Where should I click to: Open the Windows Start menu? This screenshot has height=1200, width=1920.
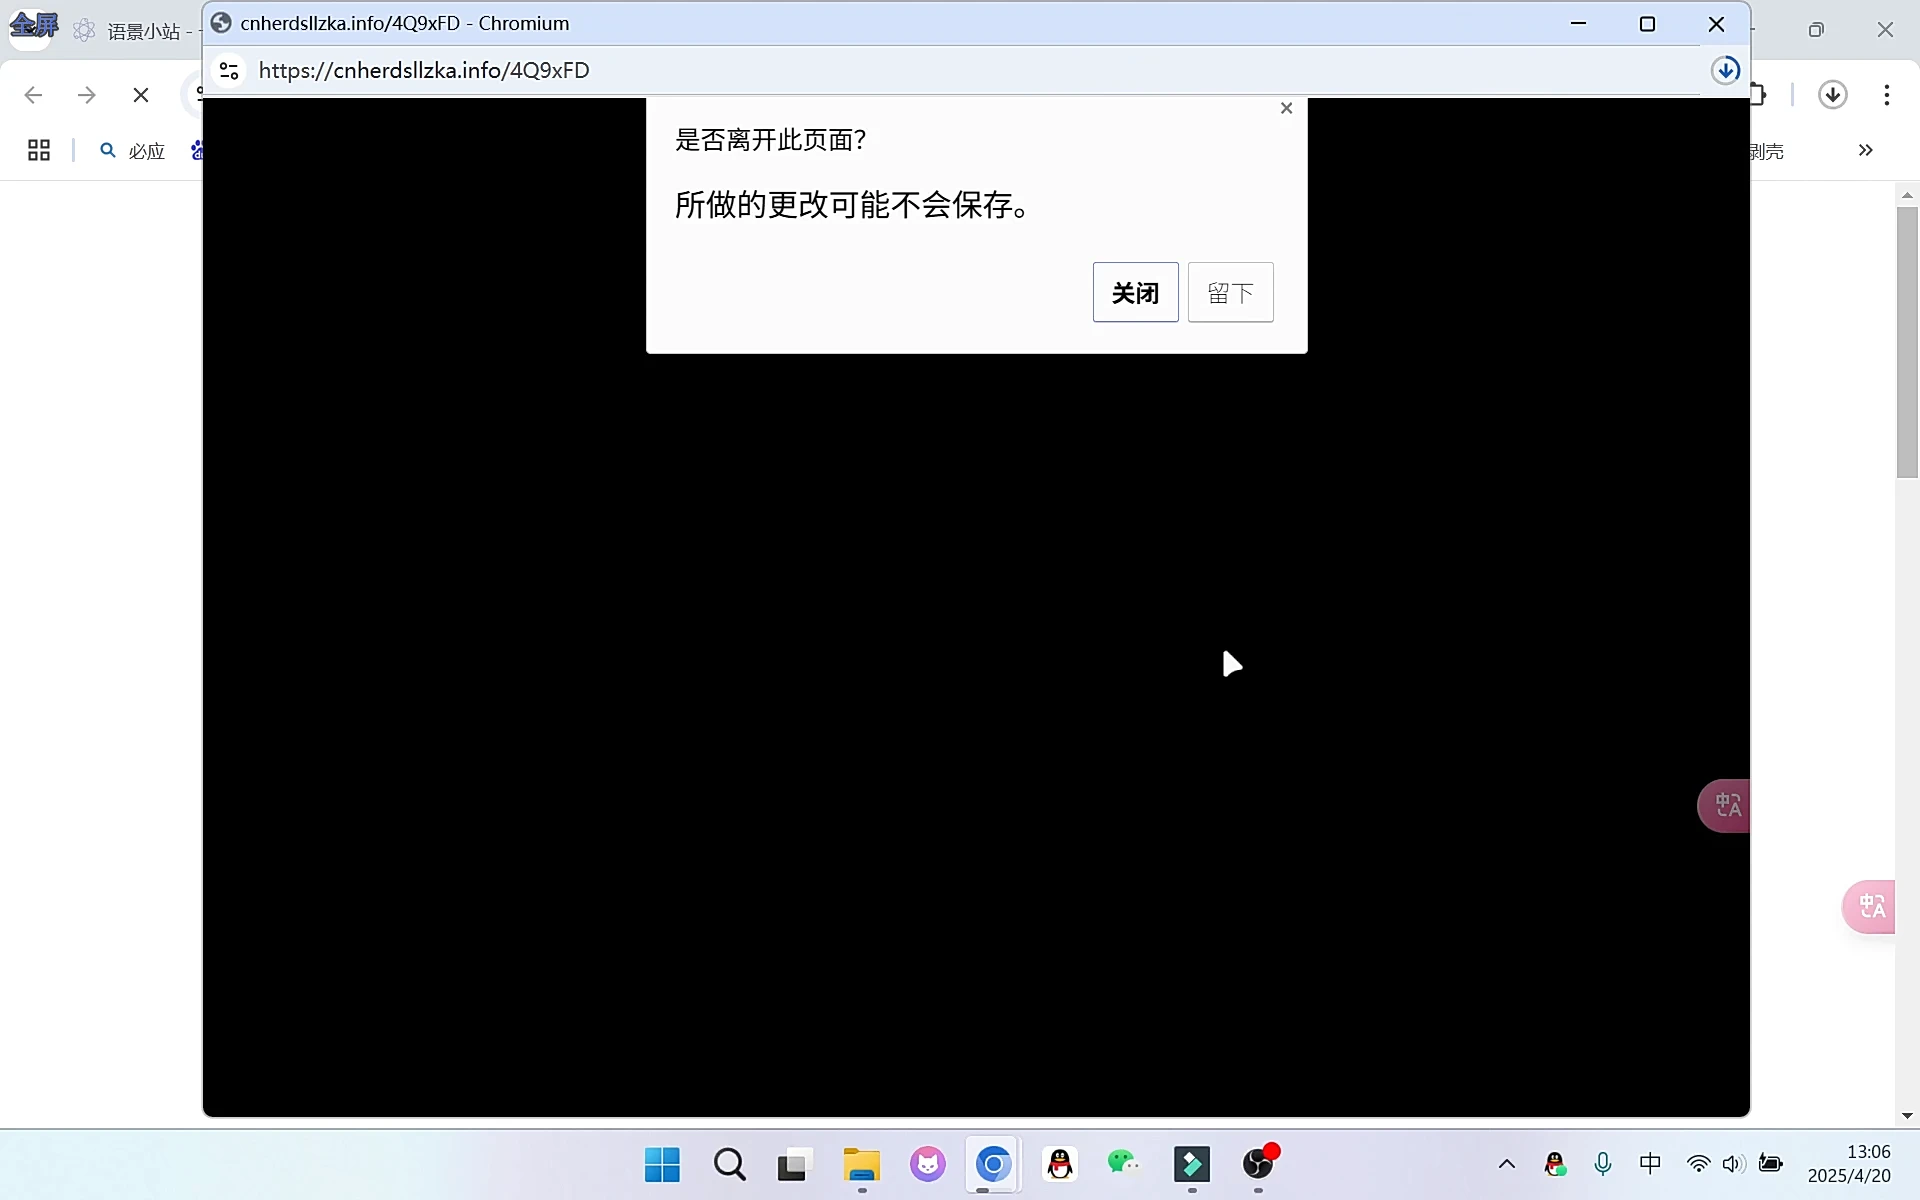point(661,1165)
